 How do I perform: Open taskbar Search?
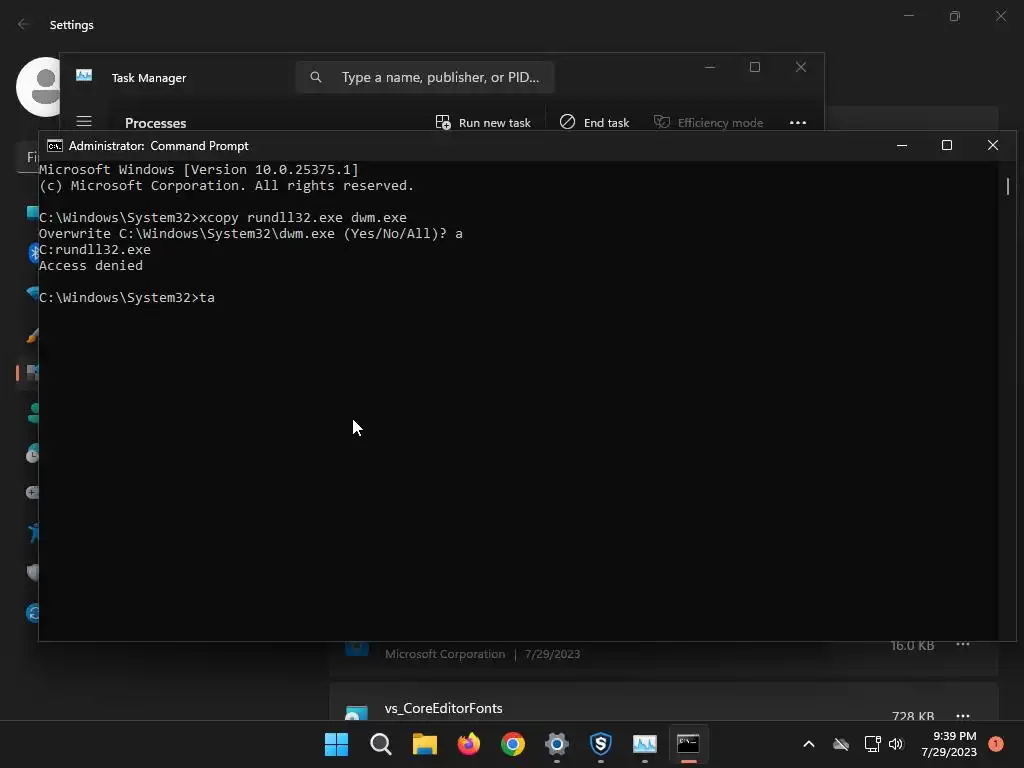click(381, 744)
